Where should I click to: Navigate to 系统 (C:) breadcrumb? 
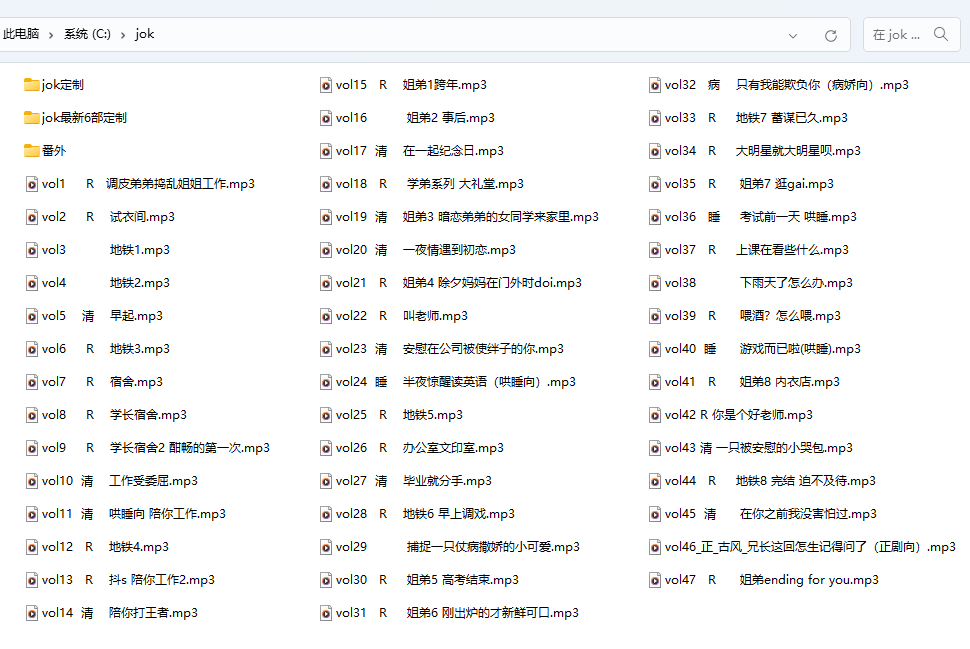[87, 34]
